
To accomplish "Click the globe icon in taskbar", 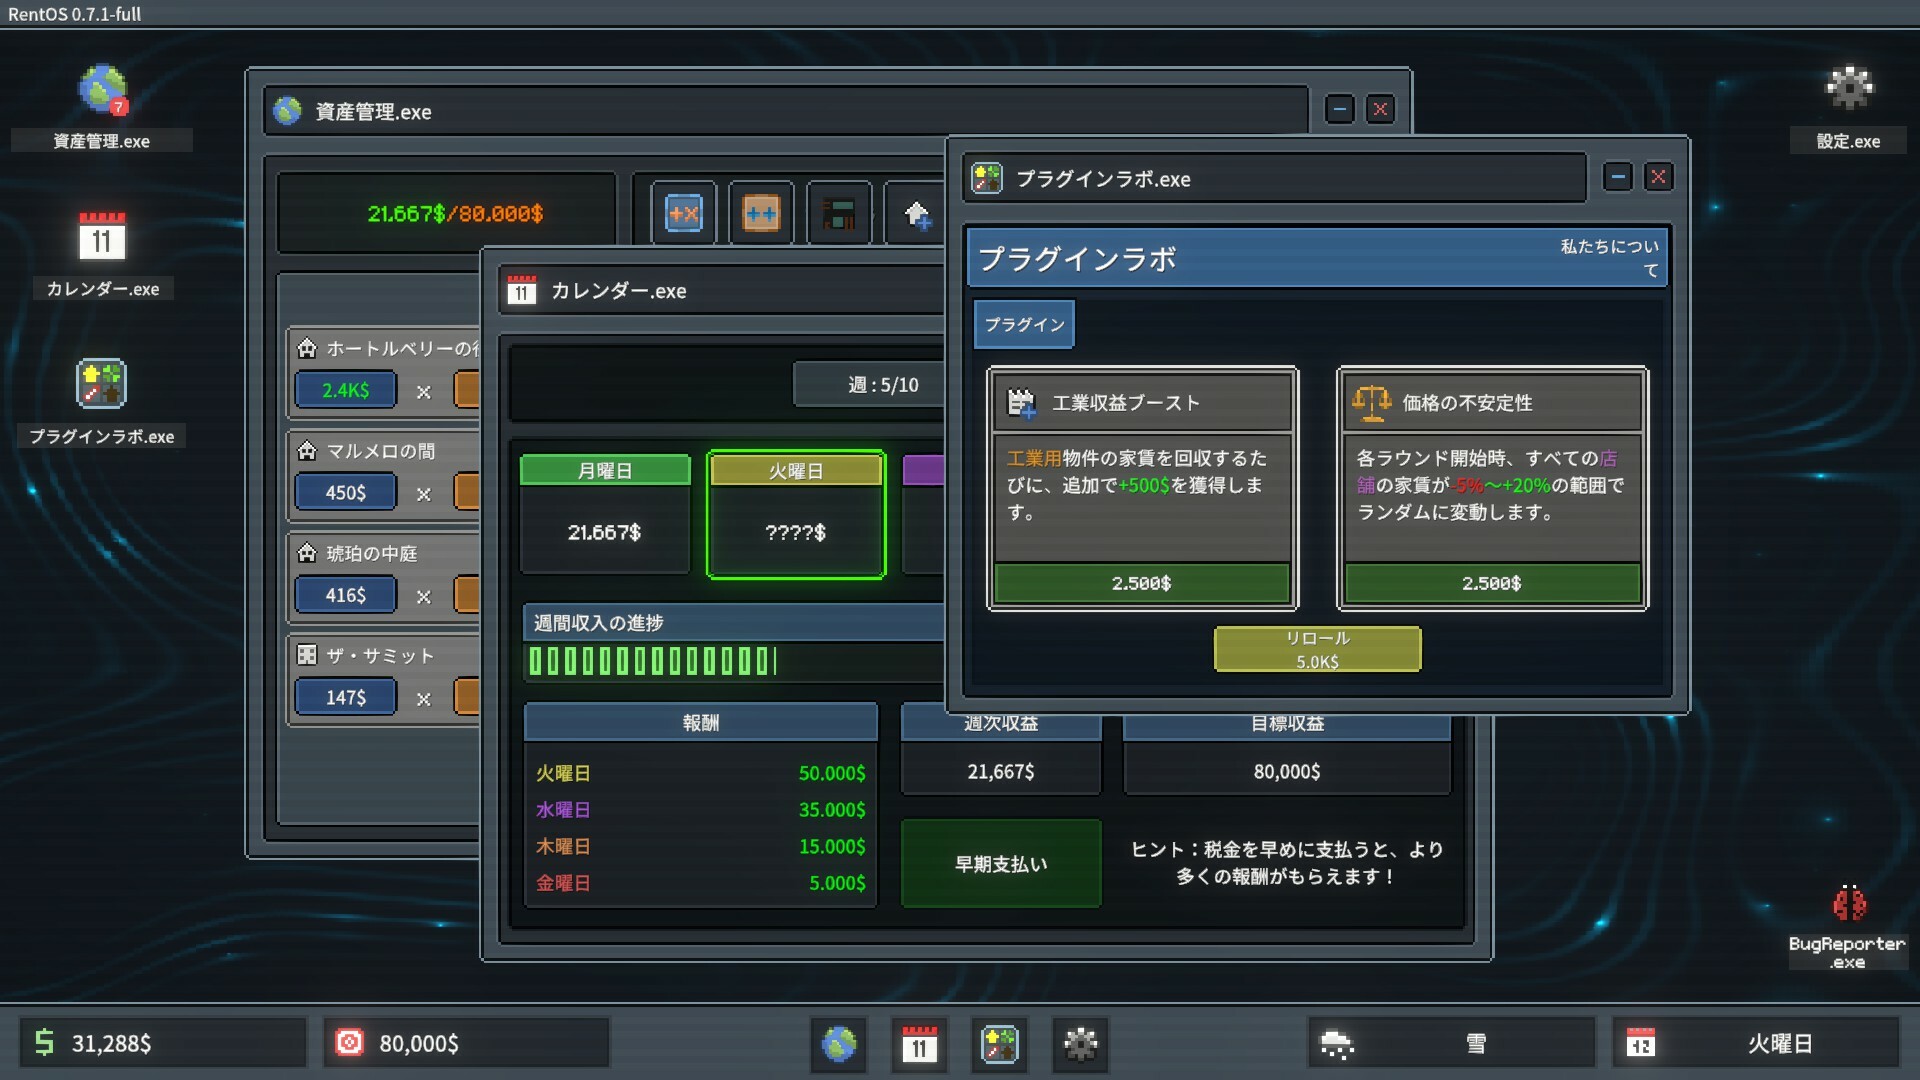I will [x=839, y=1044].
